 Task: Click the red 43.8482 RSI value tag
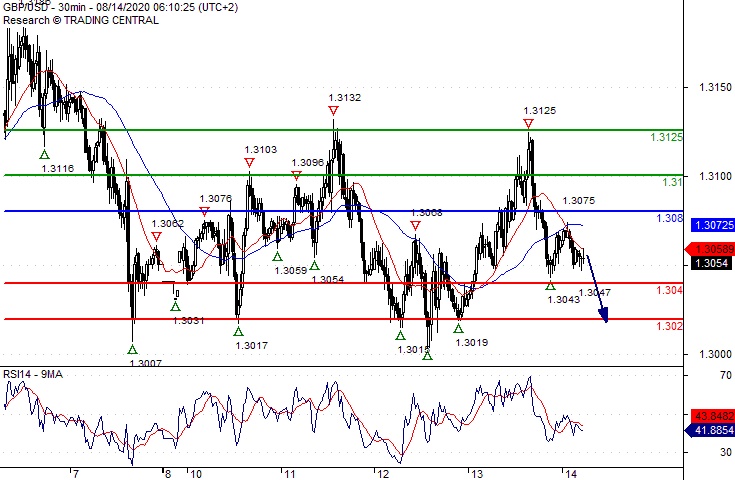pos(713,416)
